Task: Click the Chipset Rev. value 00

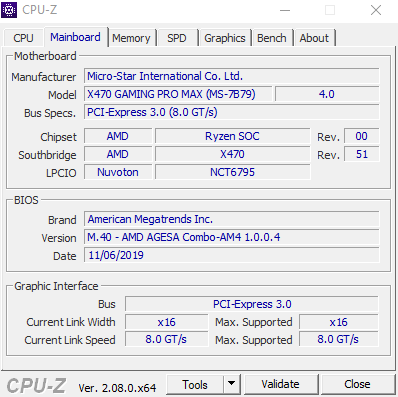Action: [x=361, y=136]
